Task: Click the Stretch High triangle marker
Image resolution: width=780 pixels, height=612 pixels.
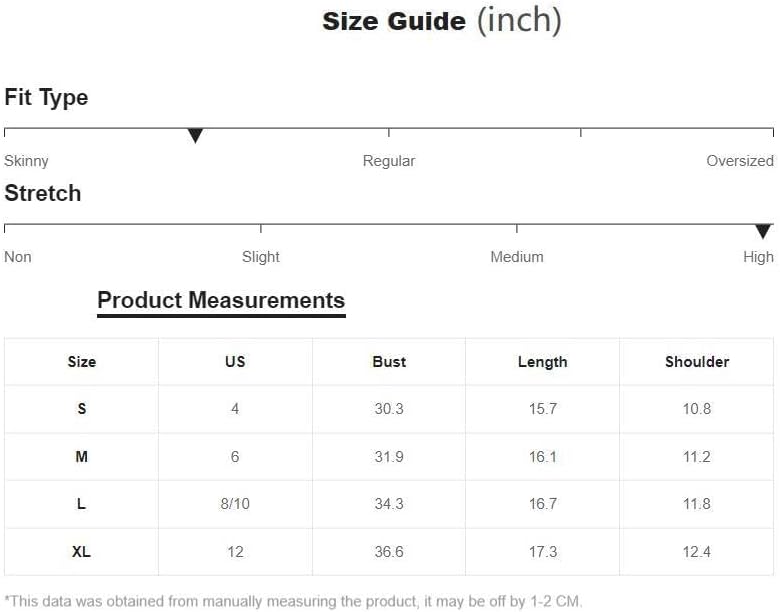Action: [763, 231]
